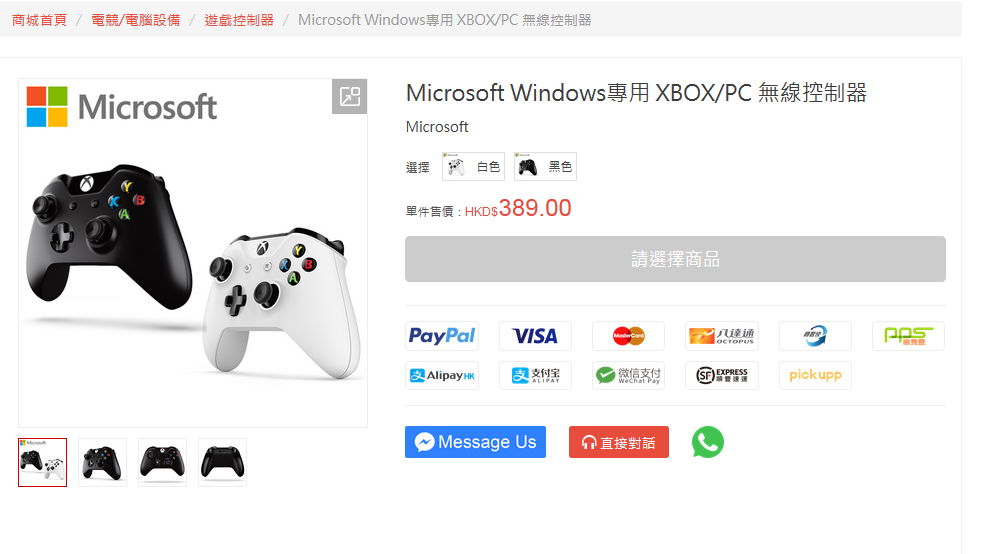The image size is (983, 554).
Task: Click the Octopus 八達通 payment logo
Action: click(x=722, y=336)
